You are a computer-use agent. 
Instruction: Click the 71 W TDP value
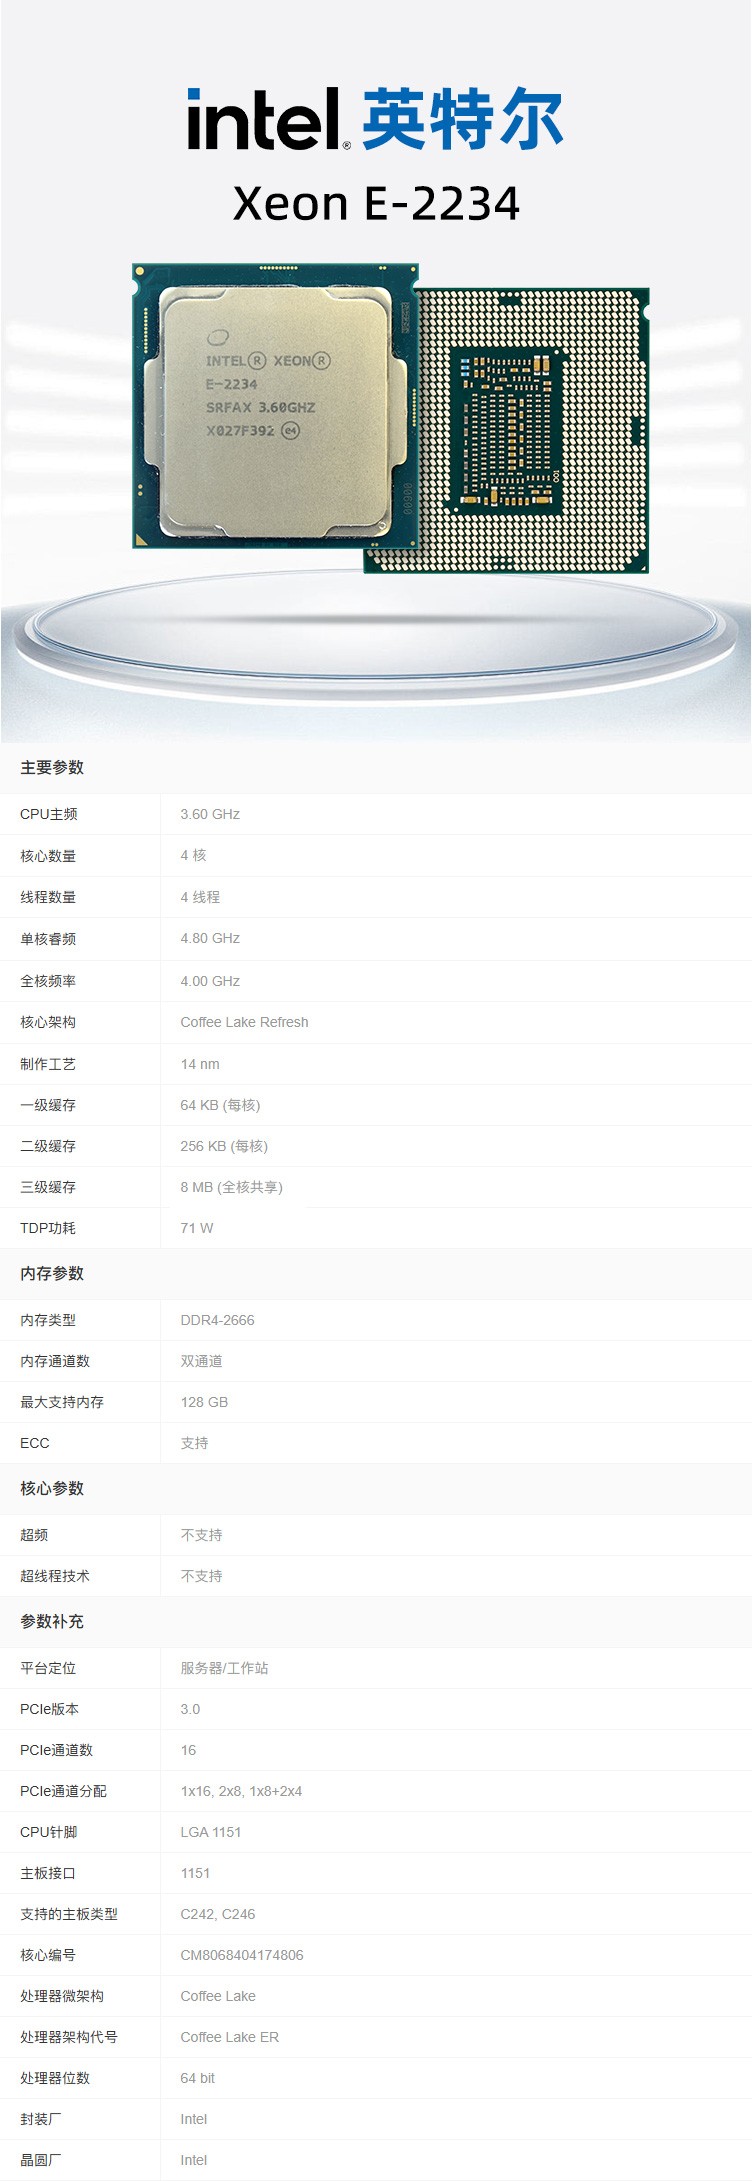pos(197,1228)
